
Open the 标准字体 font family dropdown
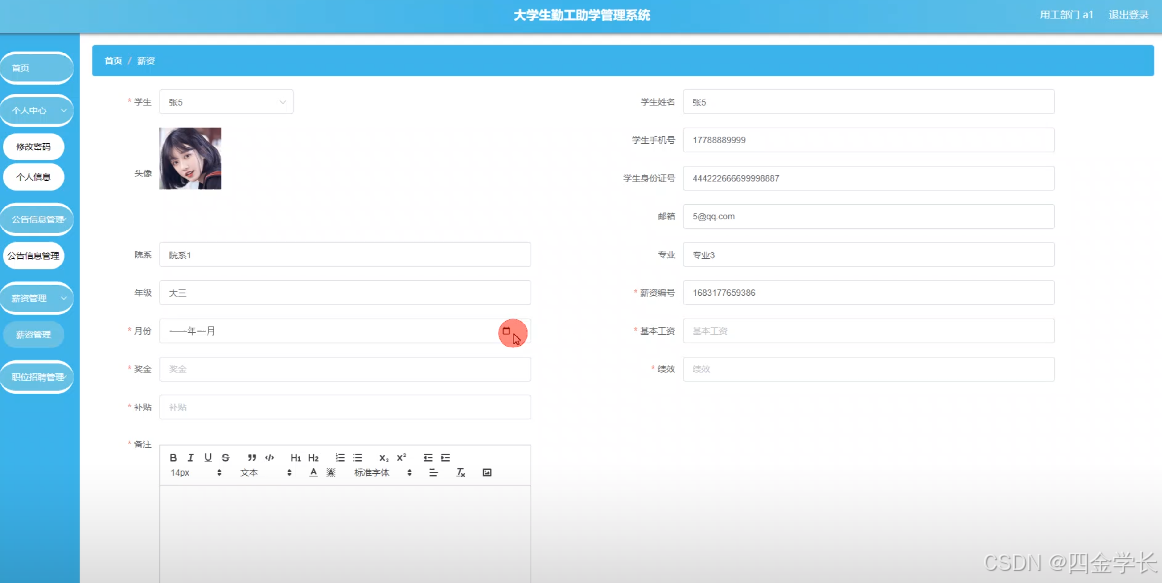click(x=382, y=473)
